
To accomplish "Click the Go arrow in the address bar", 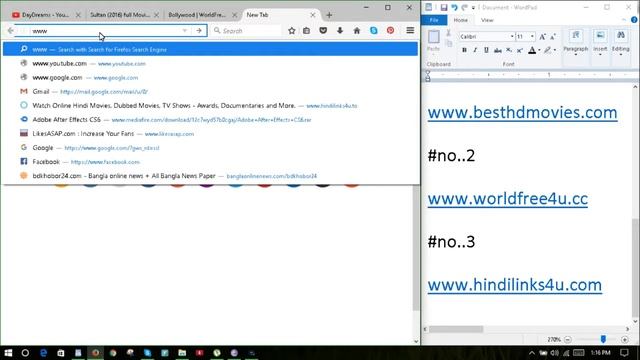I will (x=199, y=31).
